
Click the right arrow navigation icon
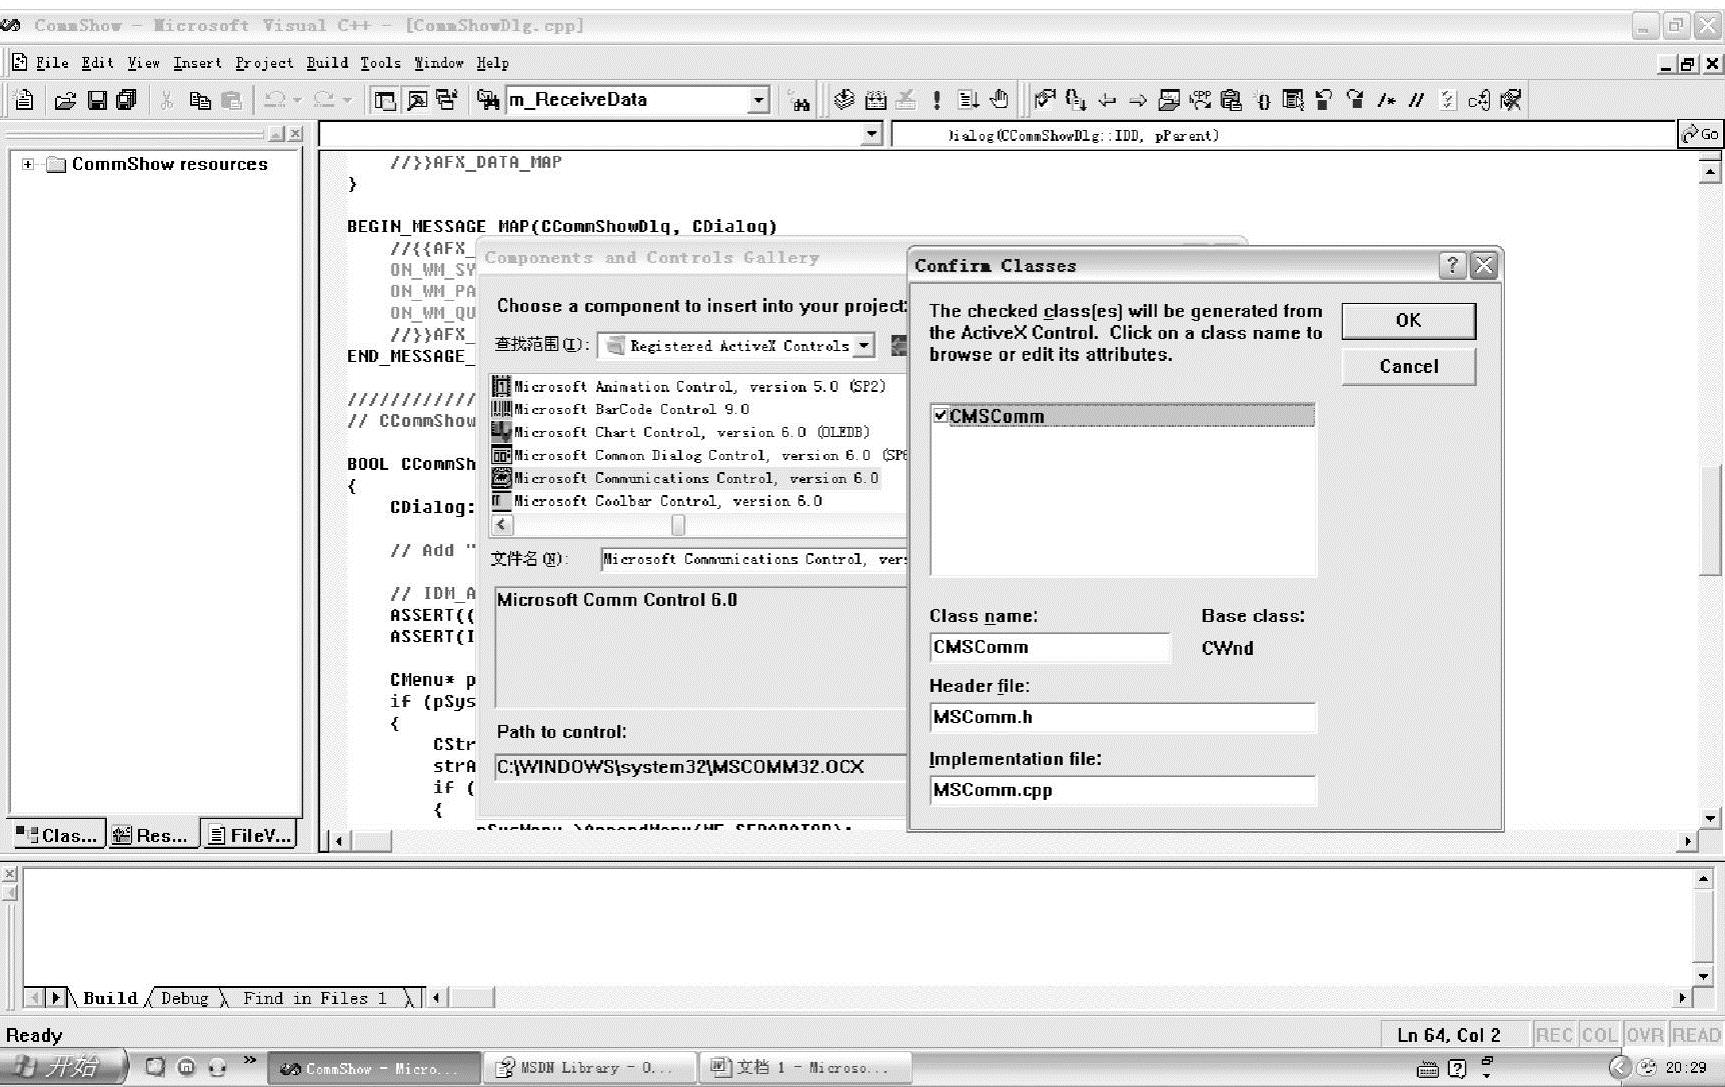coord(1138,100)
